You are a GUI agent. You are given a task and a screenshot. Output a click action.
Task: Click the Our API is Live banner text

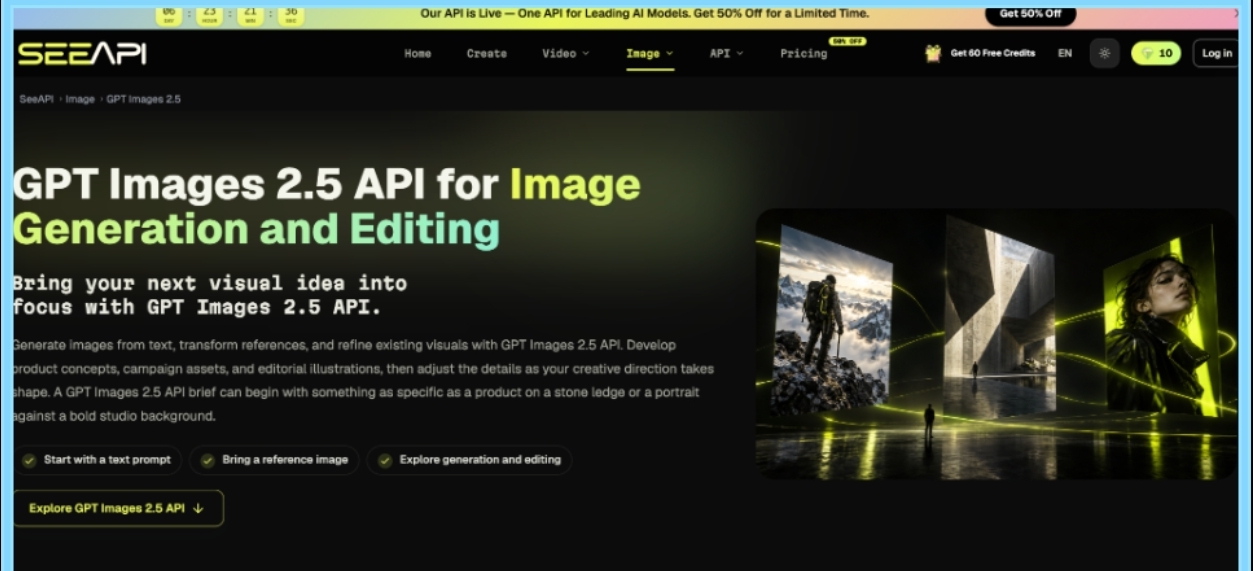(x=644, y=14)
